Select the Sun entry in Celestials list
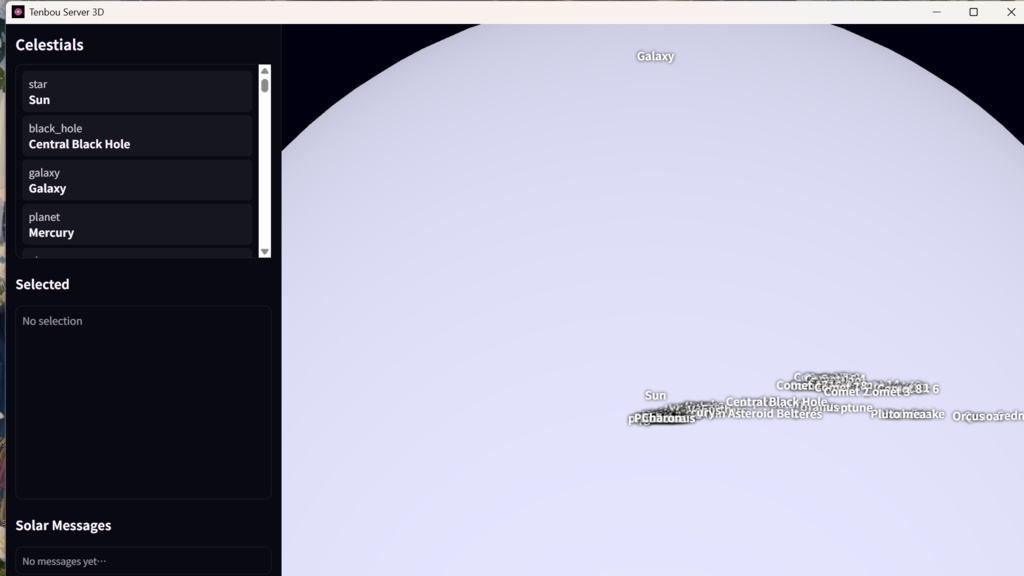Viewport: 1024px width, 576px height. click(137, 92)
